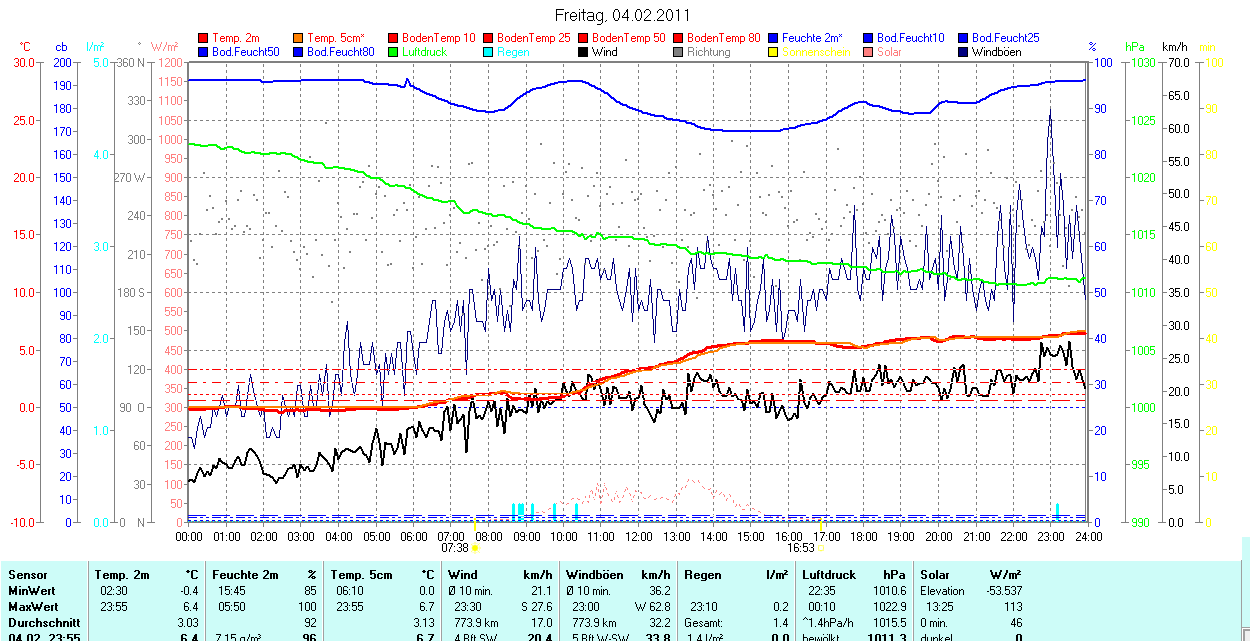Screen dimensions: 1250x641
Task: Click the green Luftdruck legend swatch
Action: pos(393,51)
